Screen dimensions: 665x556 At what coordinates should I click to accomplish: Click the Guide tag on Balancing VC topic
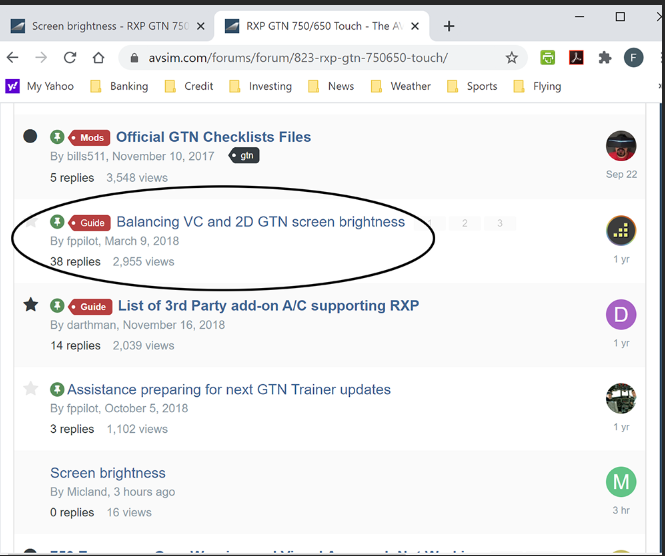[89, 223]
